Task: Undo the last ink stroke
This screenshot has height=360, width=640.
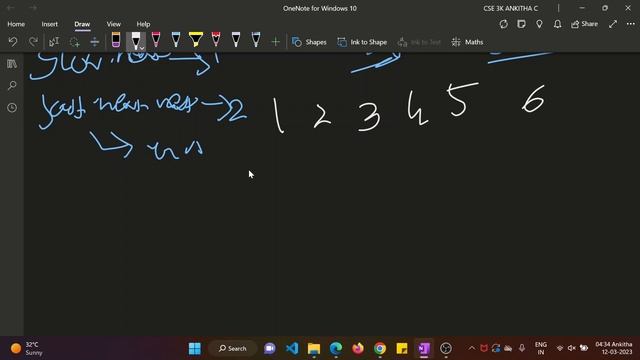Action: 13,42
